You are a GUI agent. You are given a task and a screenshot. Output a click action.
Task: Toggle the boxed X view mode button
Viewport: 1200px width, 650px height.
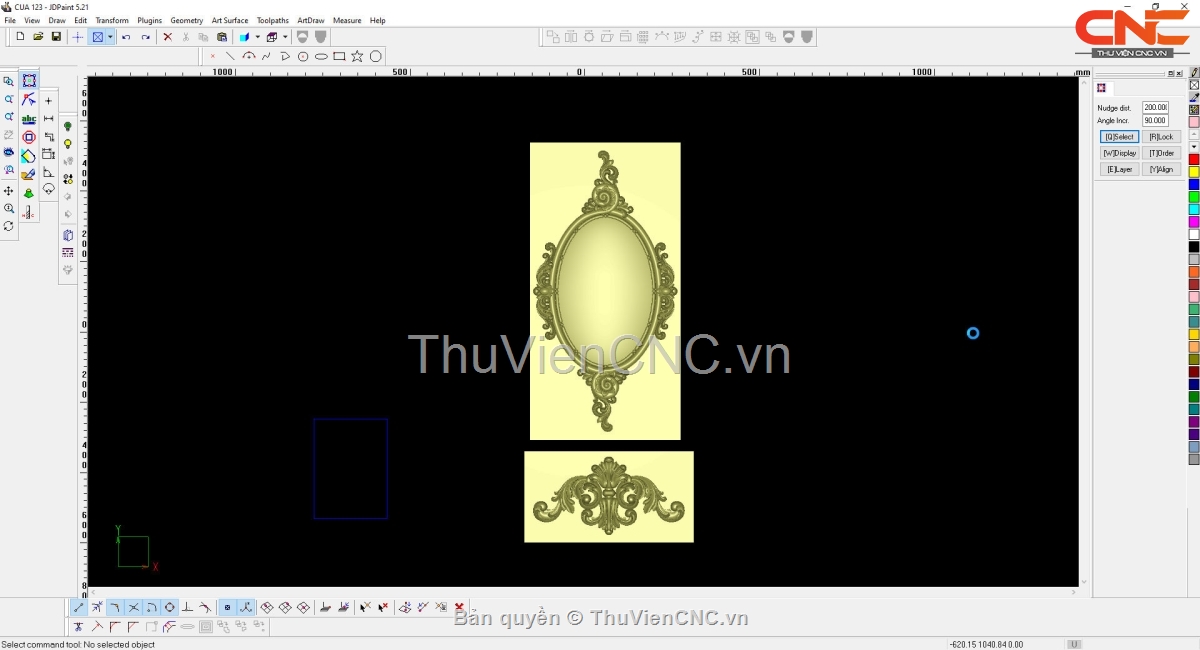(98, 37)
